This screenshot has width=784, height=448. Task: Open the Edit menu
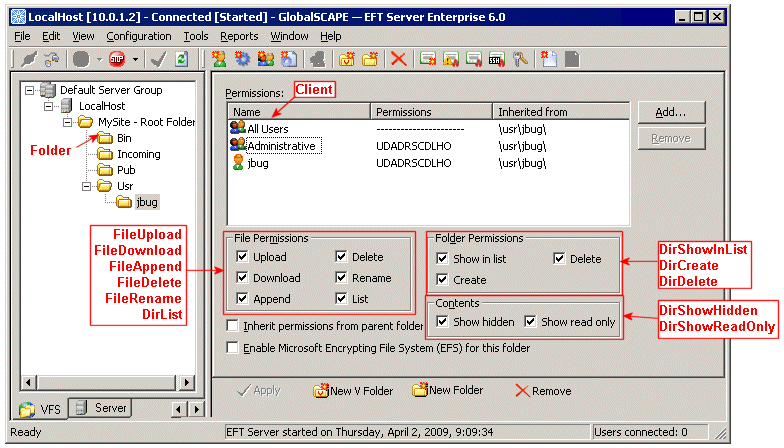(51, 36)
